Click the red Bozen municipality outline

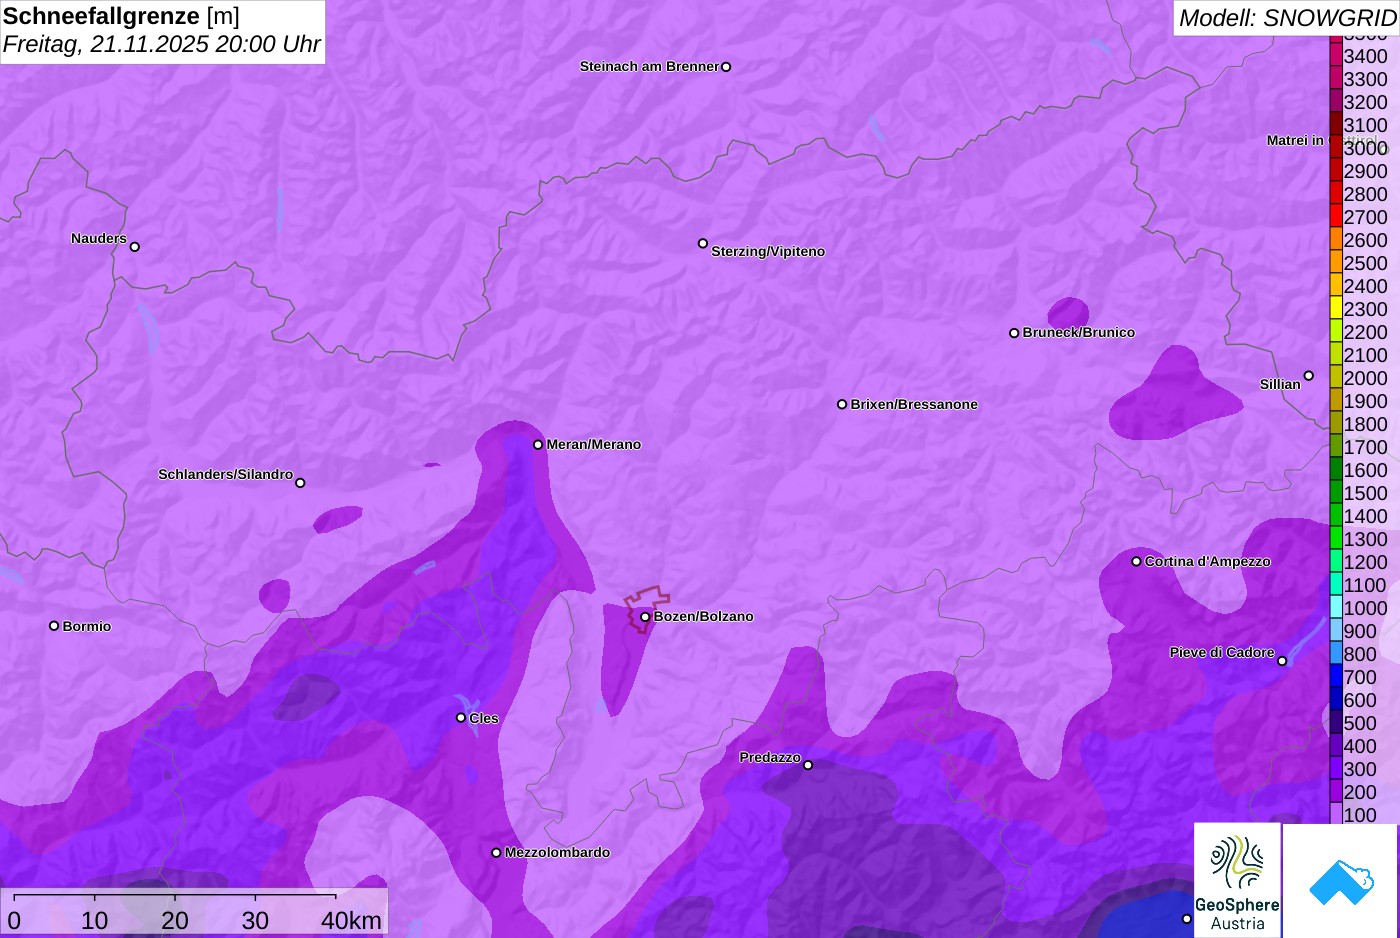[x=647, y=608]
